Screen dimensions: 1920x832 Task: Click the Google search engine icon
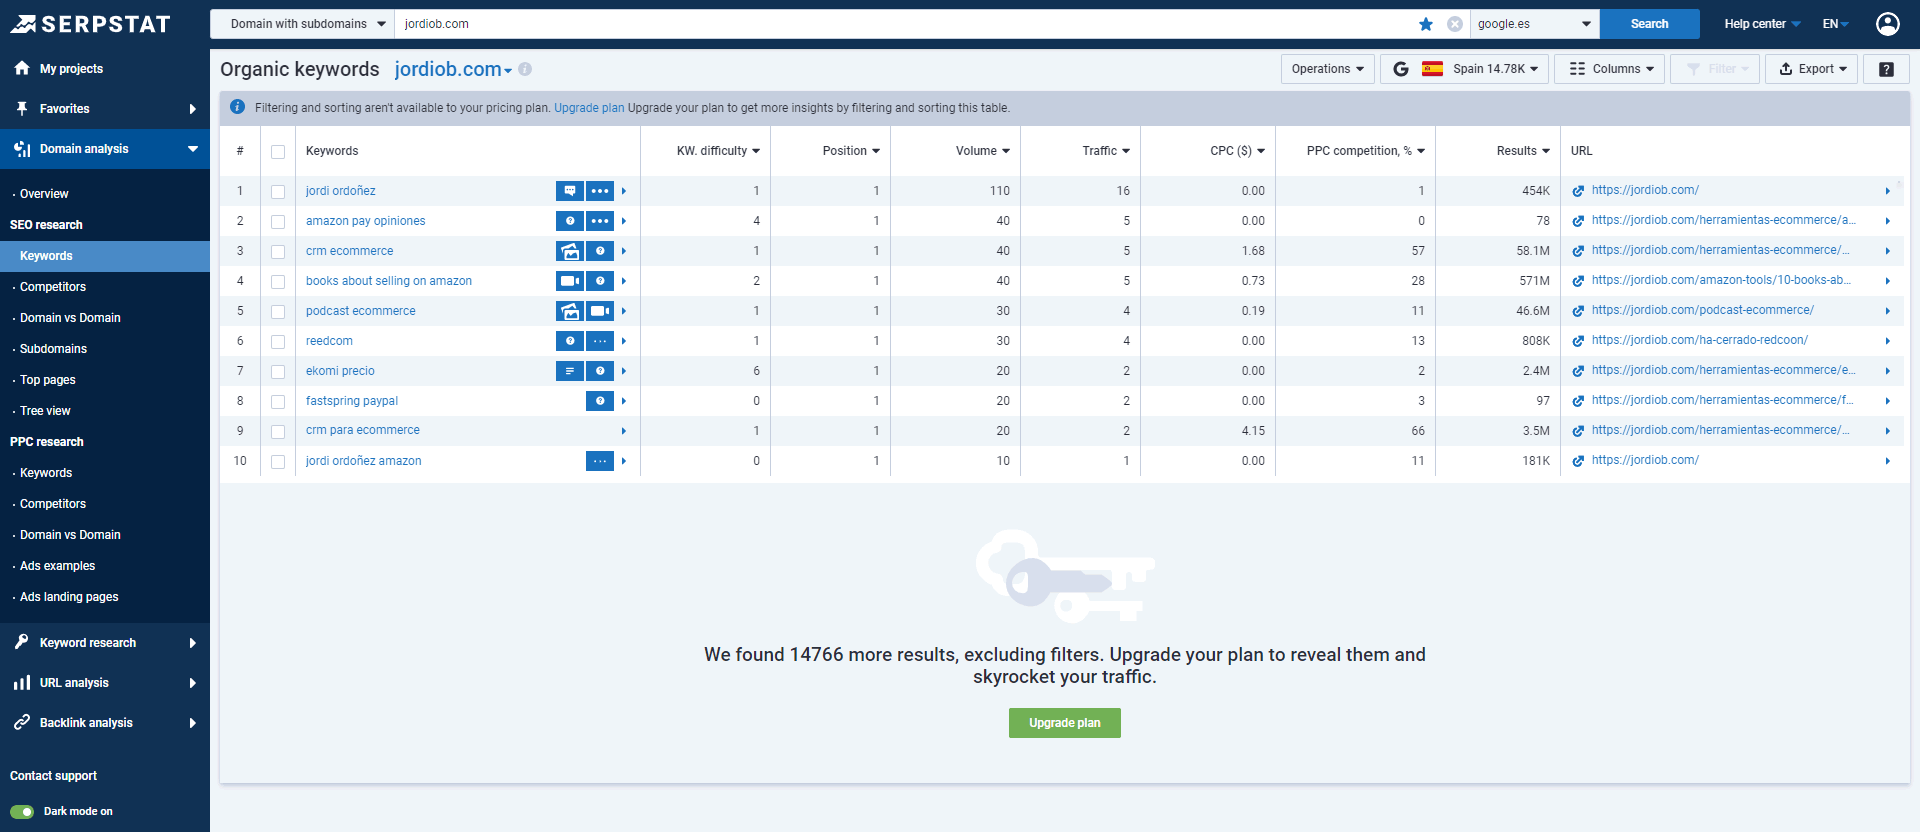pyautogui.click(x=1401, y=69)
